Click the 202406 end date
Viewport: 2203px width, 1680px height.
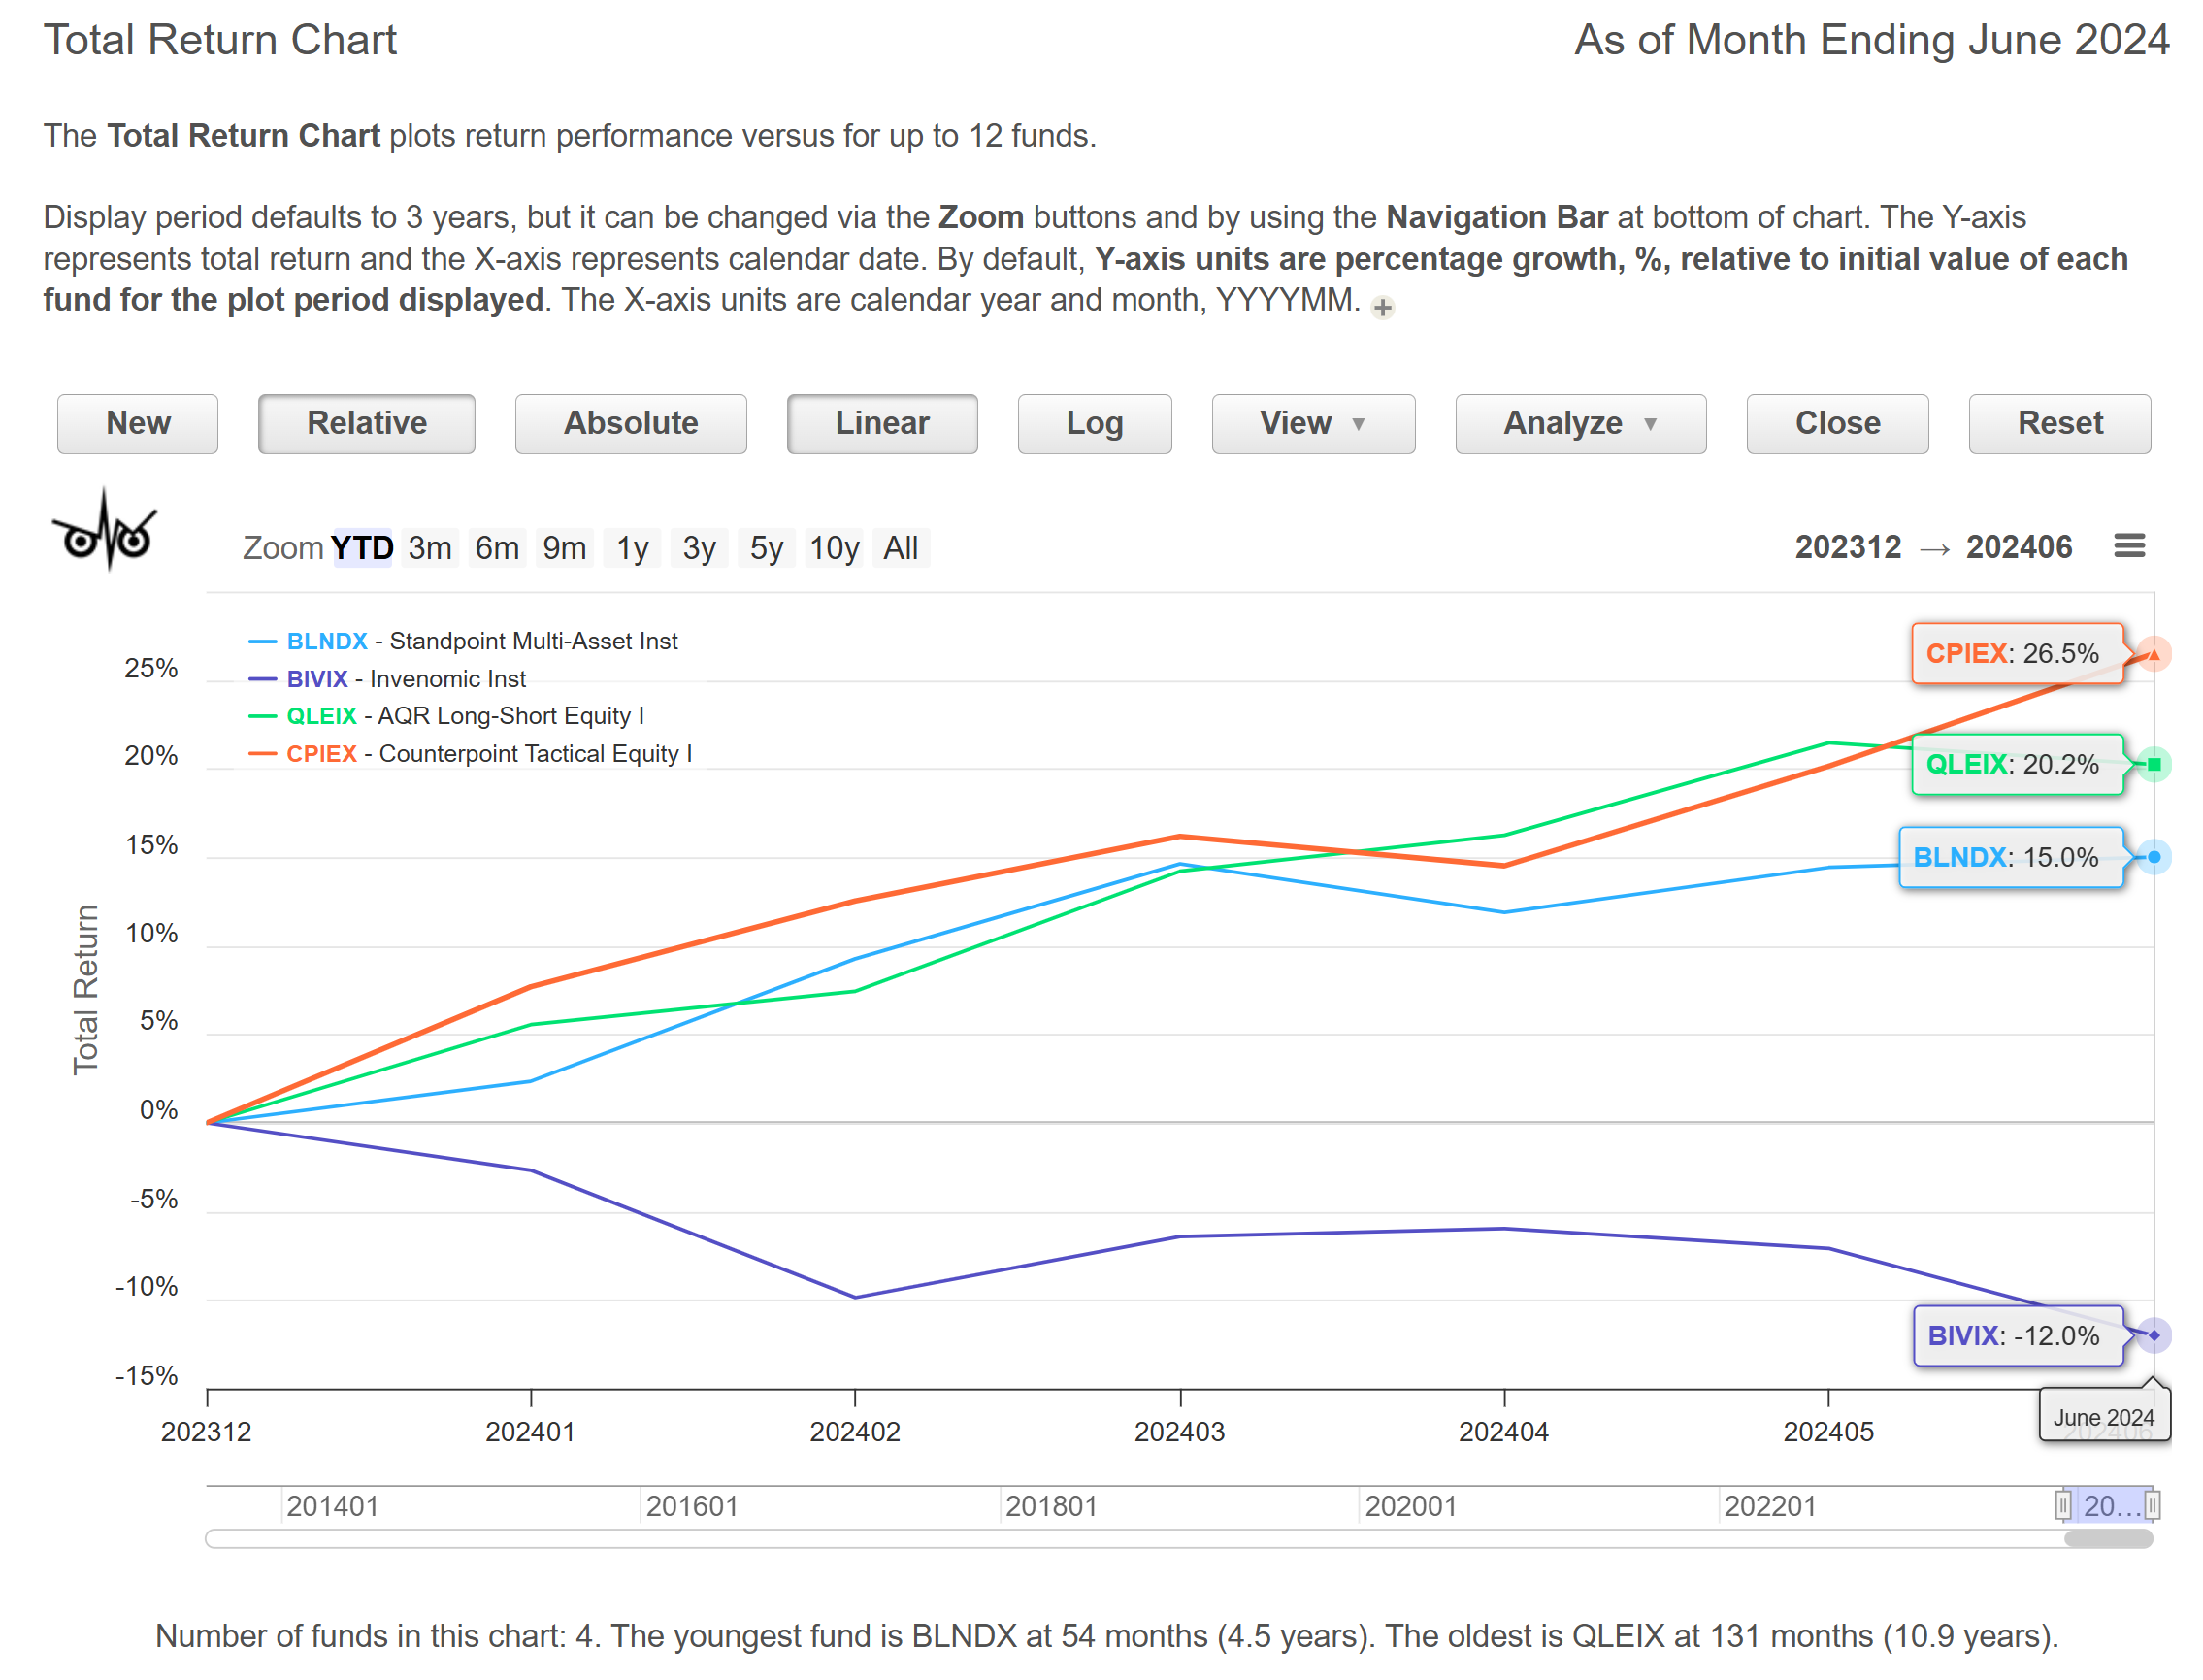click(2018, 547)
